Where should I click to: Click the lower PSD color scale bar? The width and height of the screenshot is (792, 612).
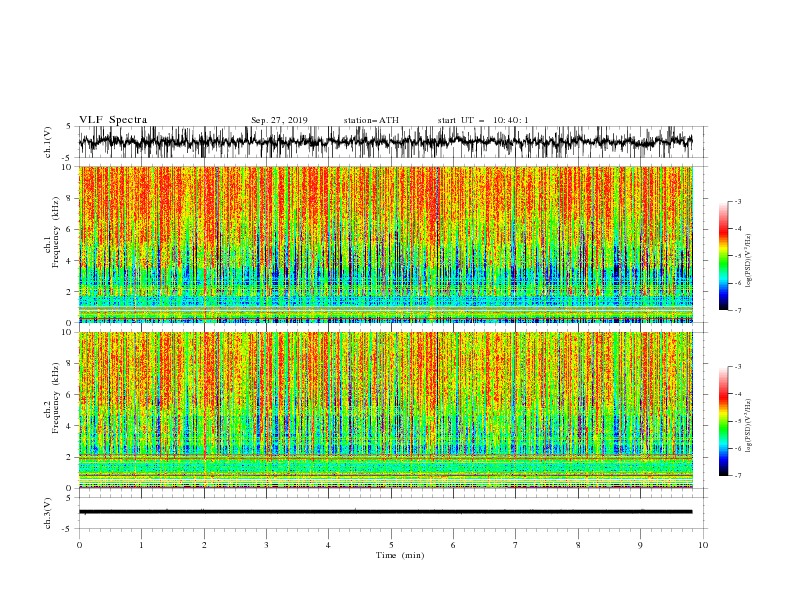pos(723,421)
